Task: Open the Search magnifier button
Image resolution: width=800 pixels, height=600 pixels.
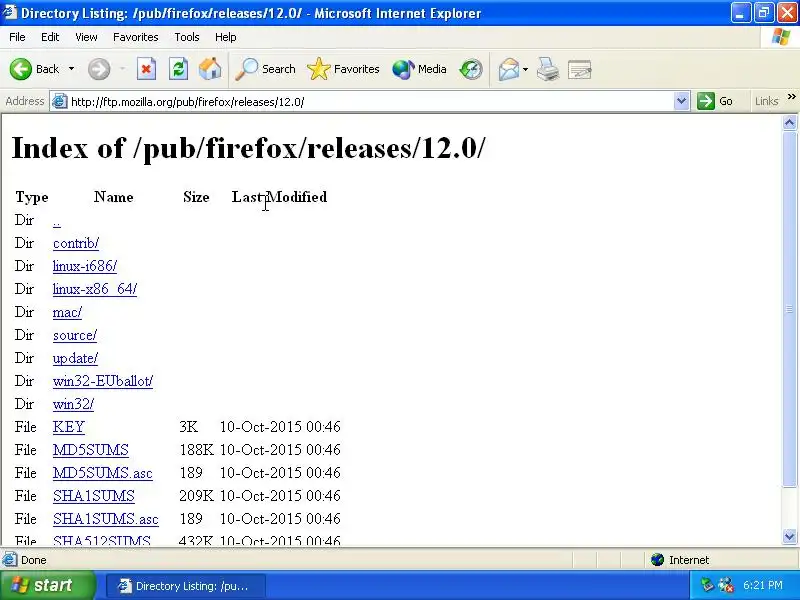Action: (x=265, y=69)
